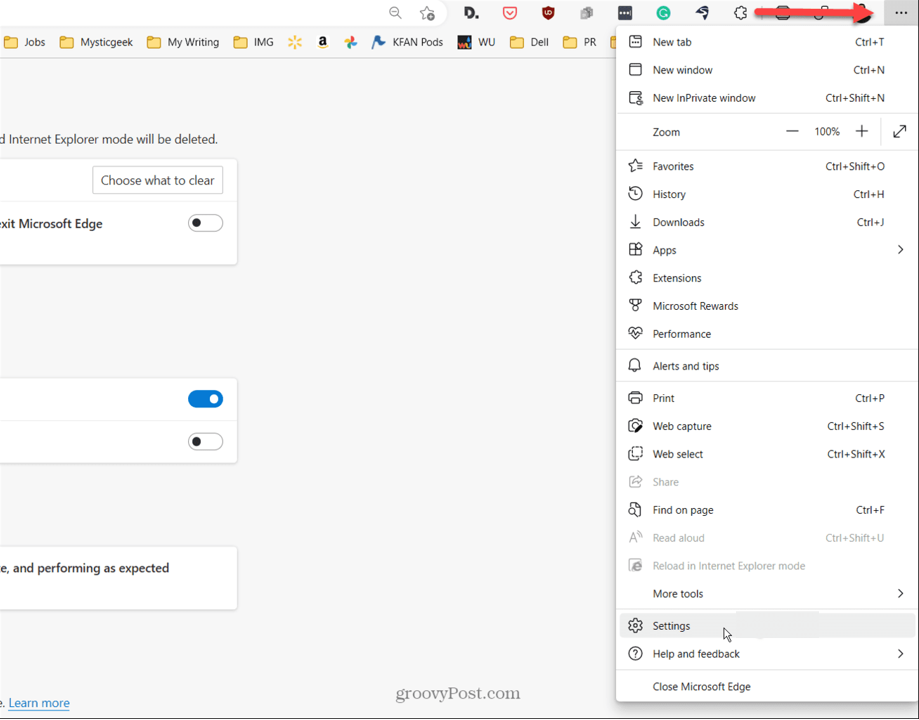Click the Web capture camera icon

click(x=635, y=426)
